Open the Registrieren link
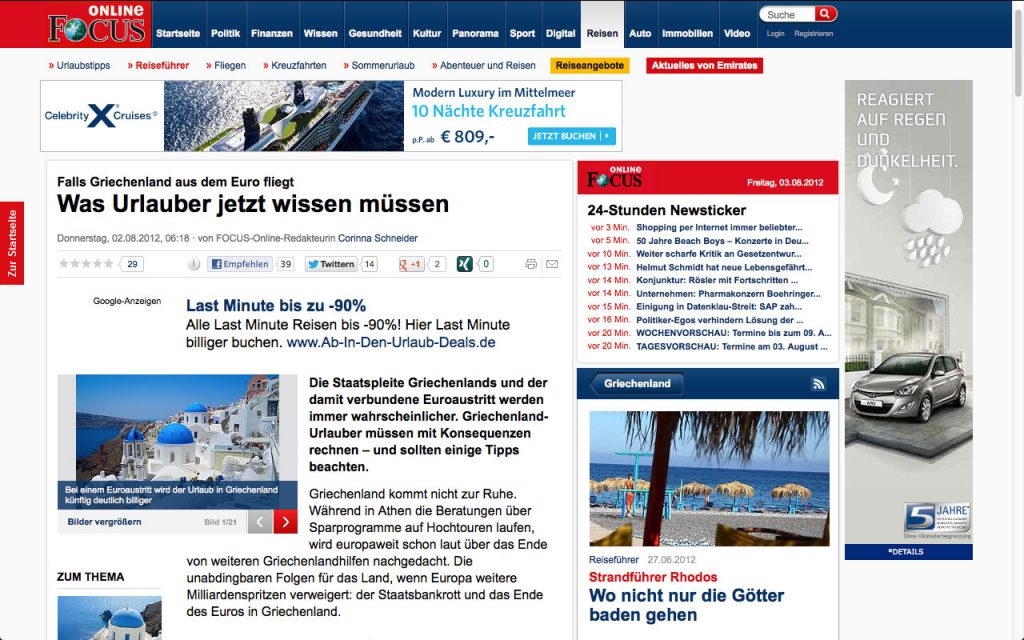 tap(813, 33)
